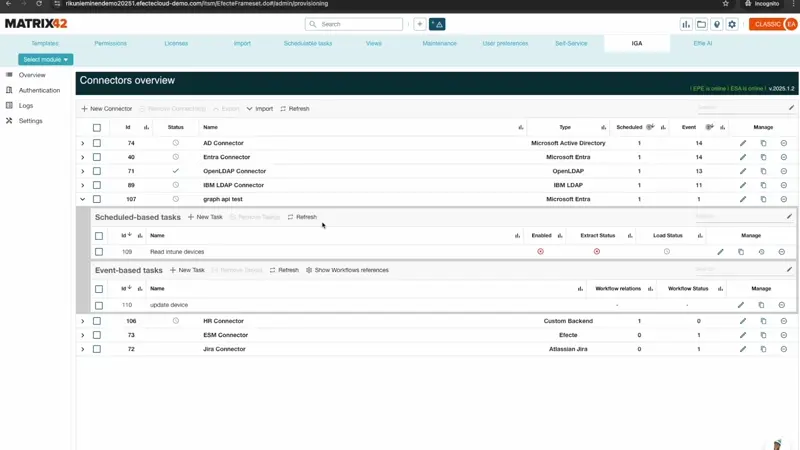This screenshot has width=800, height=450.
Task: Click the location pin icon in header
Action: tap(717, 24)
